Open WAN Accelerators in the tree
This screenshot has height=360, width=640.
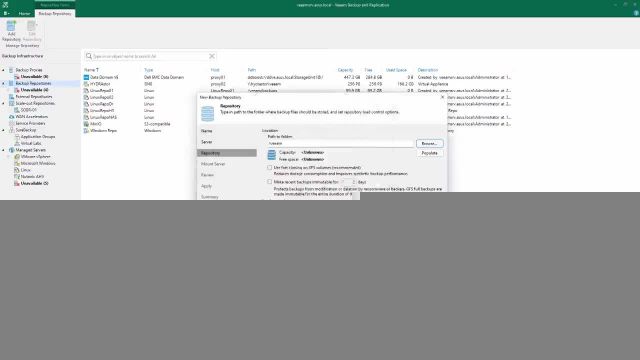(31, 117)
